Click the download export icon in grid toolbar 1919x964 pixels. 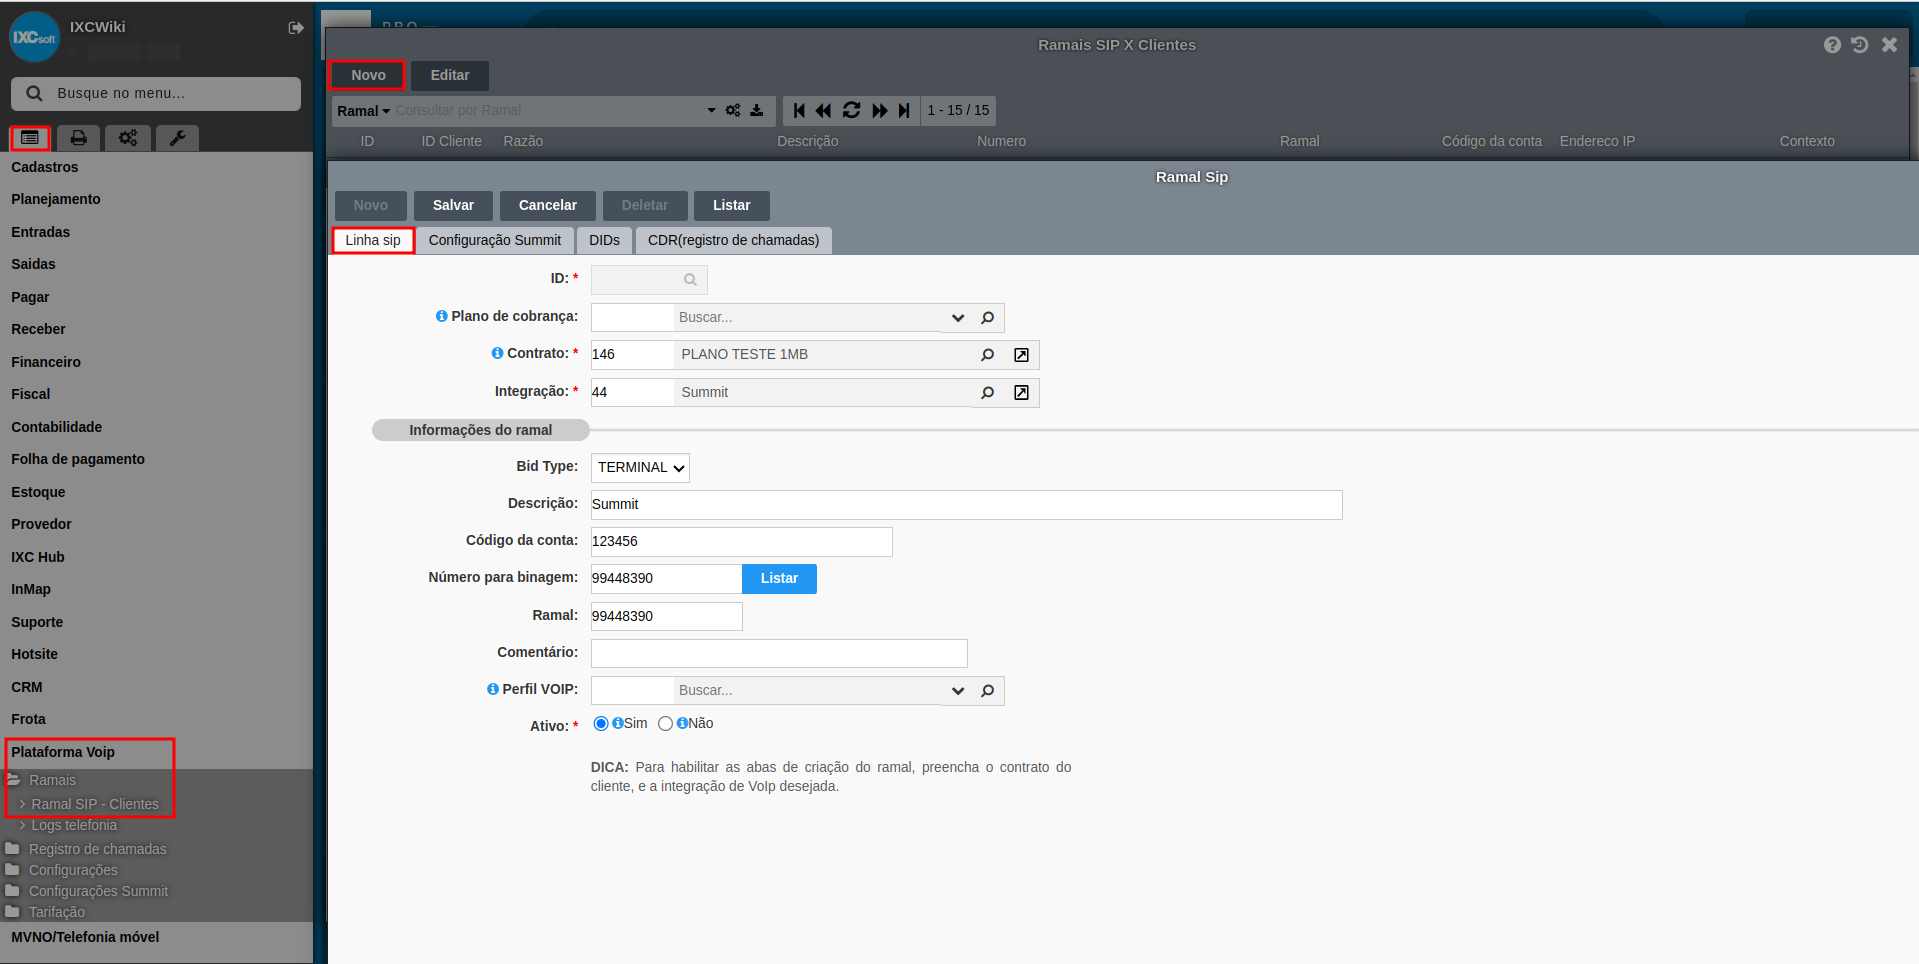point(757,110)
